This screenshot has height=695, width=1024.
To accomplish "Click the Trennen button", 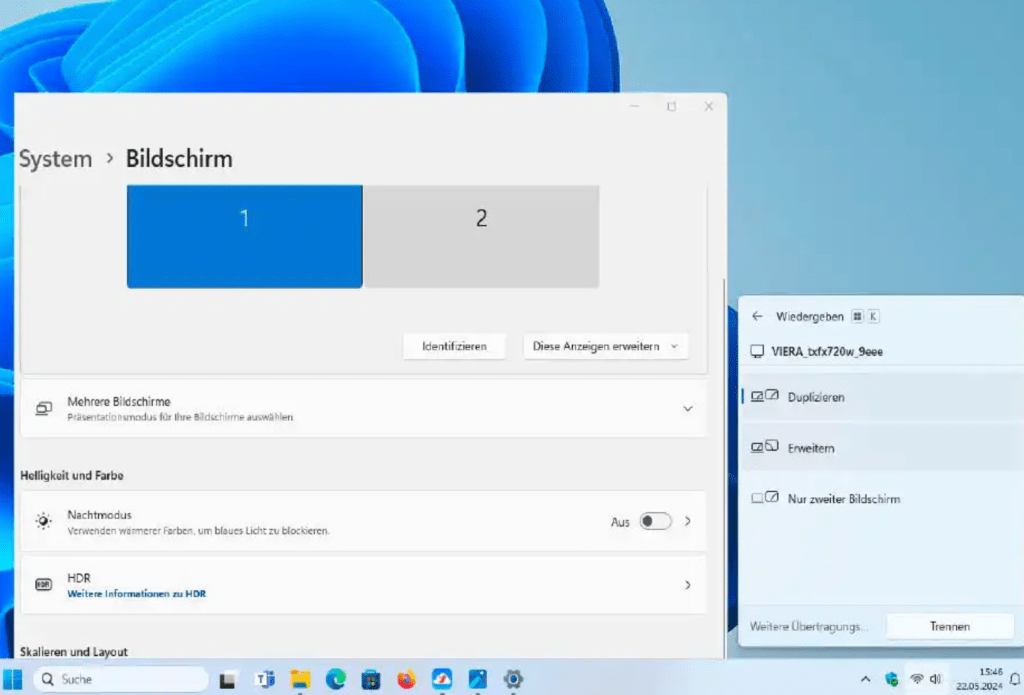I will [x=949, y=626].
